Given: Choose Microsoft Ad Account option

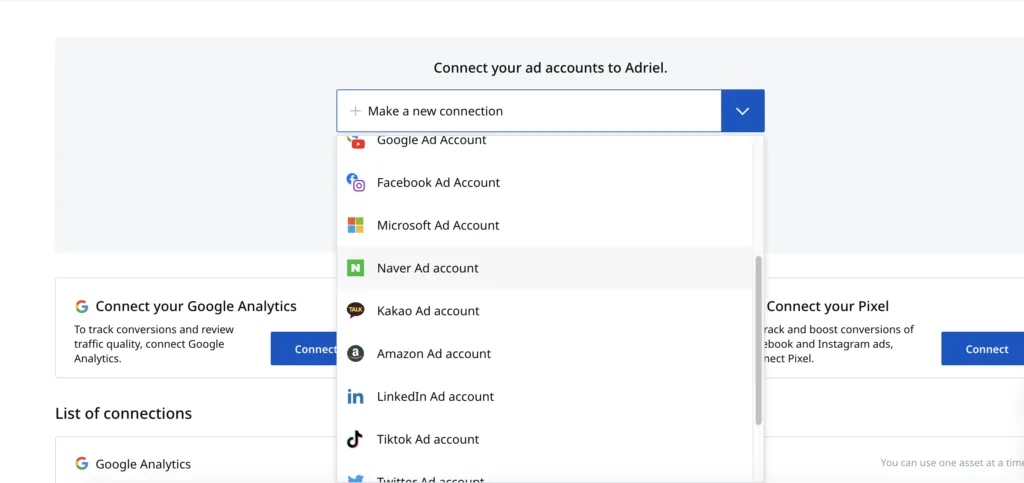Looking at the screenshot, I should coord(545,225).
